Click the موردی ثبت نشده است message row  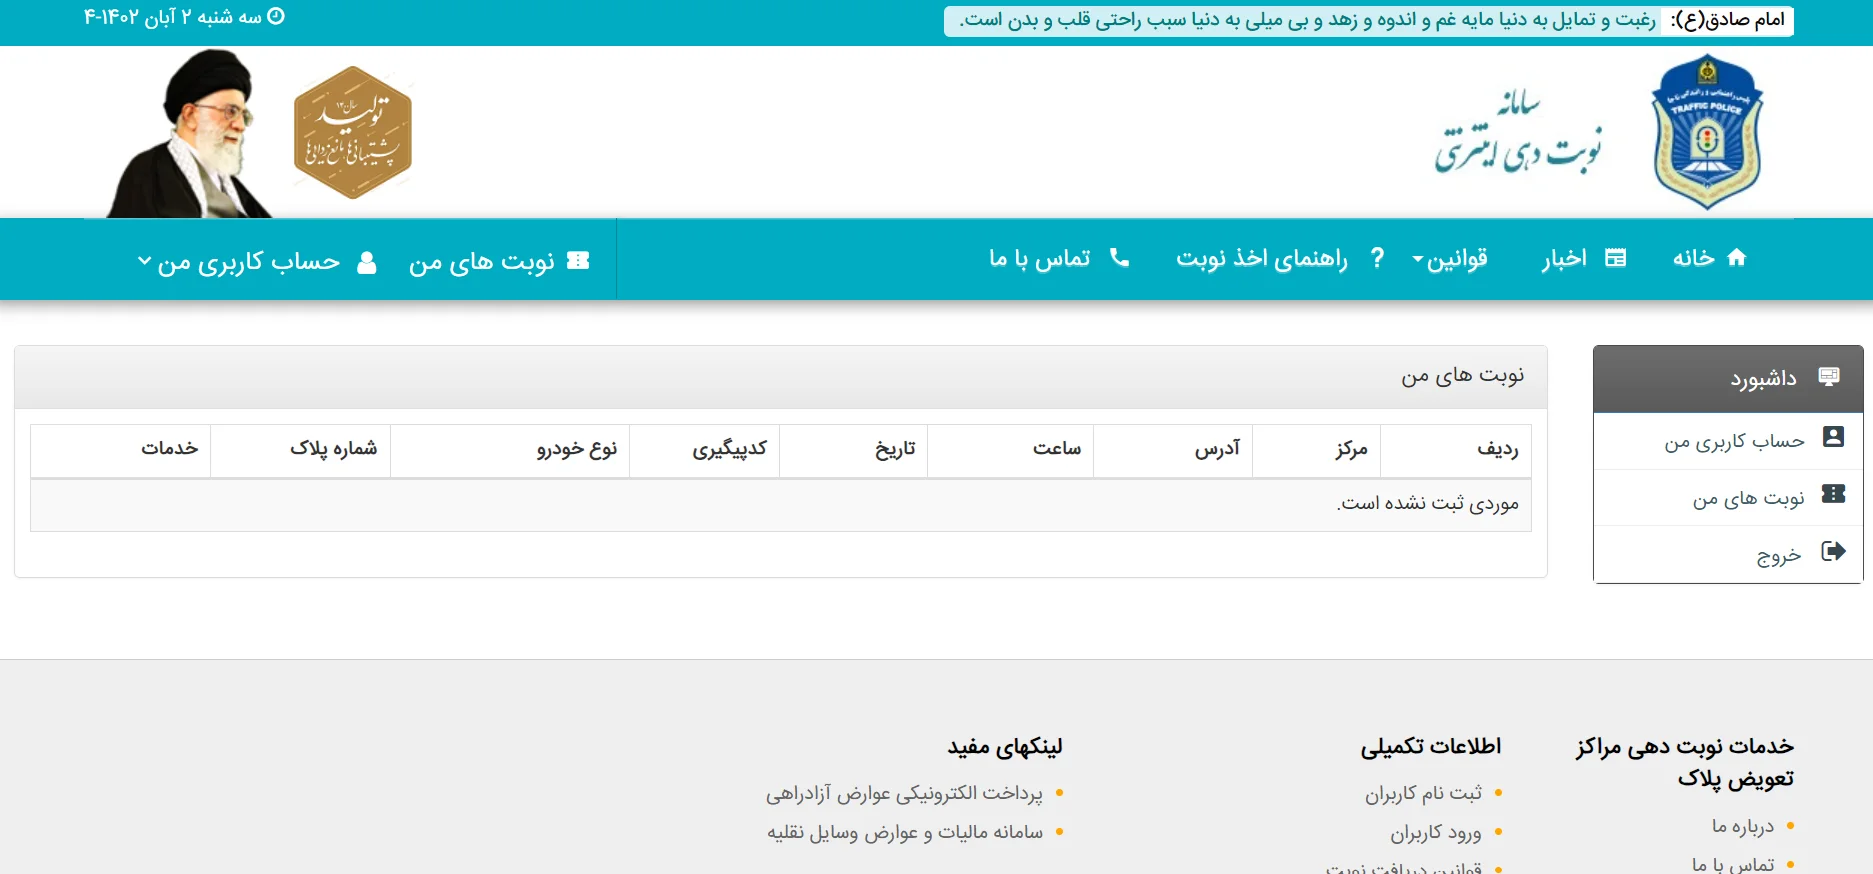pos(781,504)
